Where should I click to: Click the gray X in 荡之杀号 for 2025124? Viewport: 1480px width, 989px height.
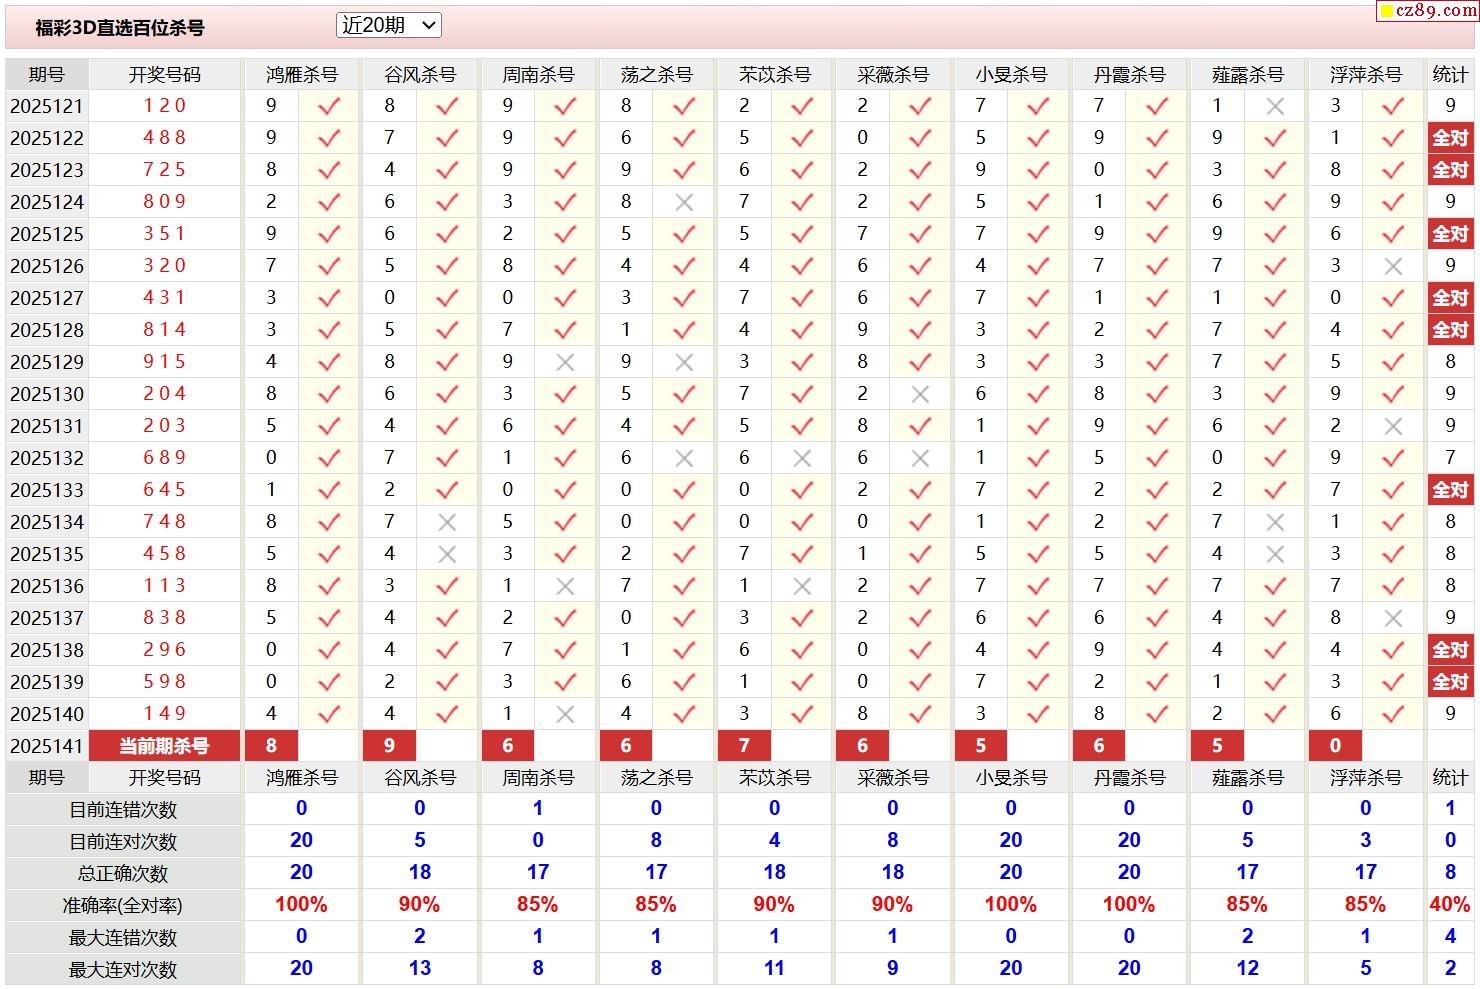coord(684,202)
